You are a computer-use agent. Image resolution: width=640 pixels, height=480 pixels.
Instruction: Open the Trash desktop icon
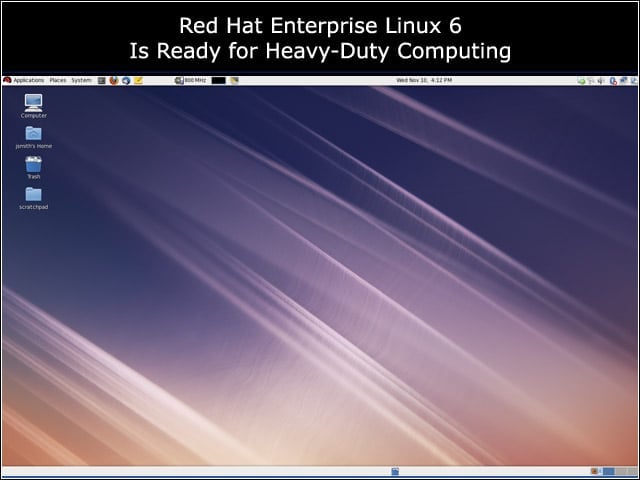33,167
